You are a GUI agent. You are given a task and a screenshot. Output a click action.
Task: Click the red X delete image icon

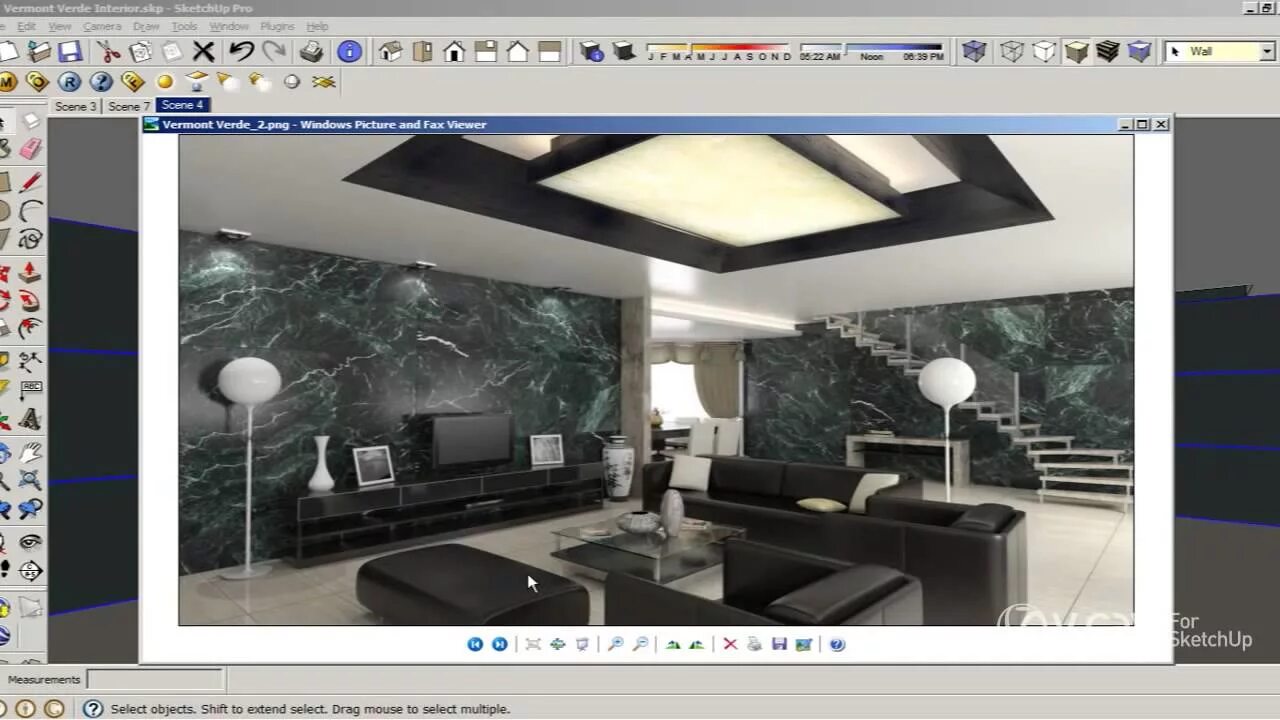point(730,644)
